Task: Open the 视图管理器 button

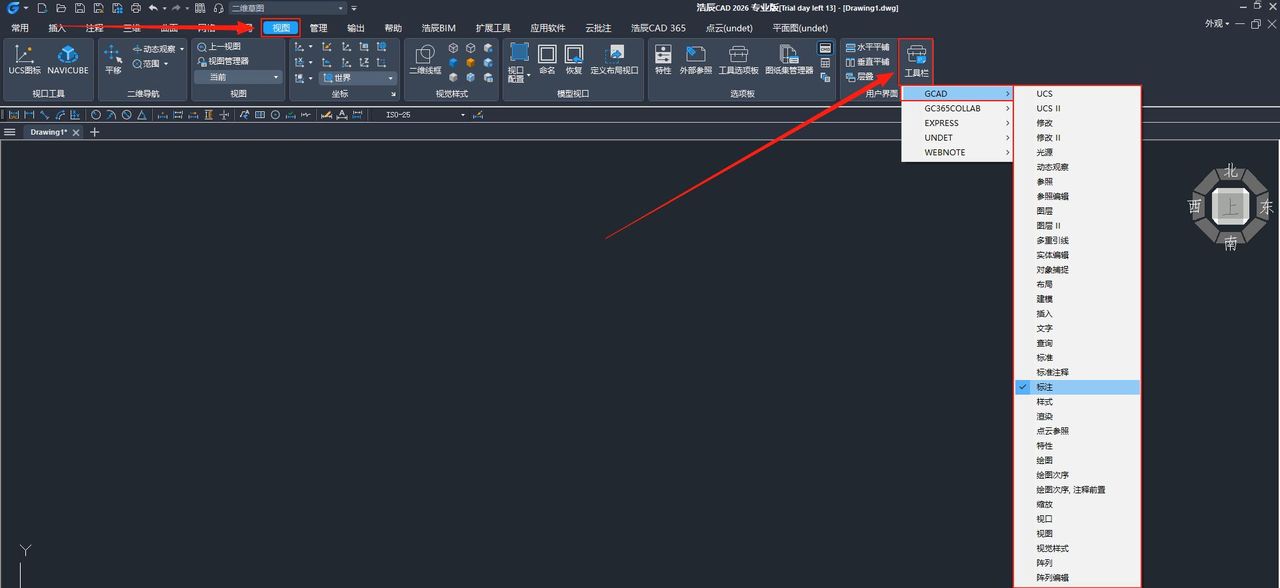Action: [223, 61]
